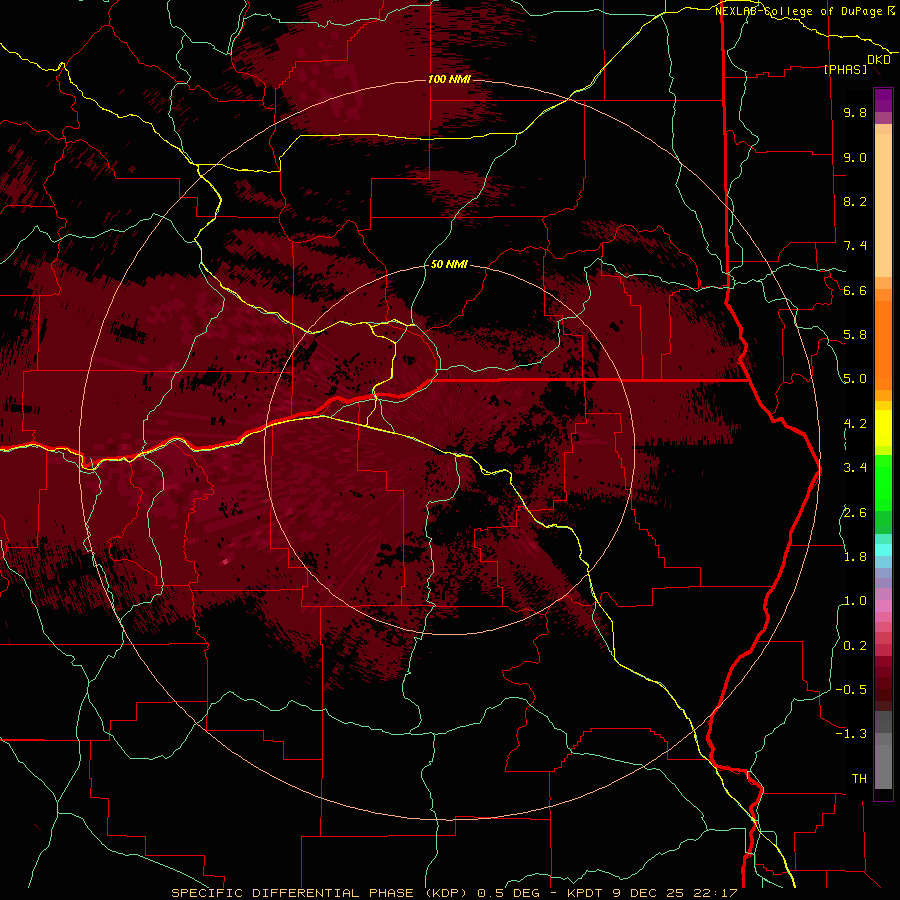Click the -1.3 value on the color scale
The image size is (900, 900).
pos(851,734)
